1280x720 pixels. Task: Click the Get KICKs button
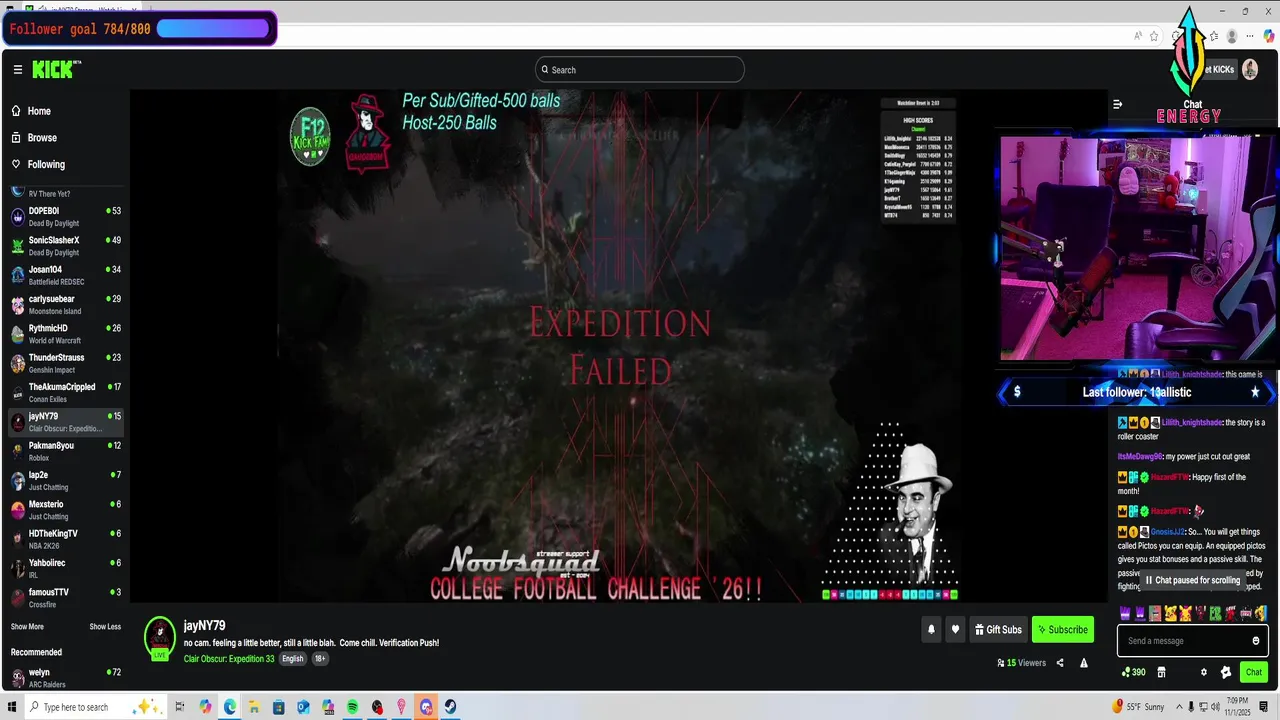pos(1217,69)
